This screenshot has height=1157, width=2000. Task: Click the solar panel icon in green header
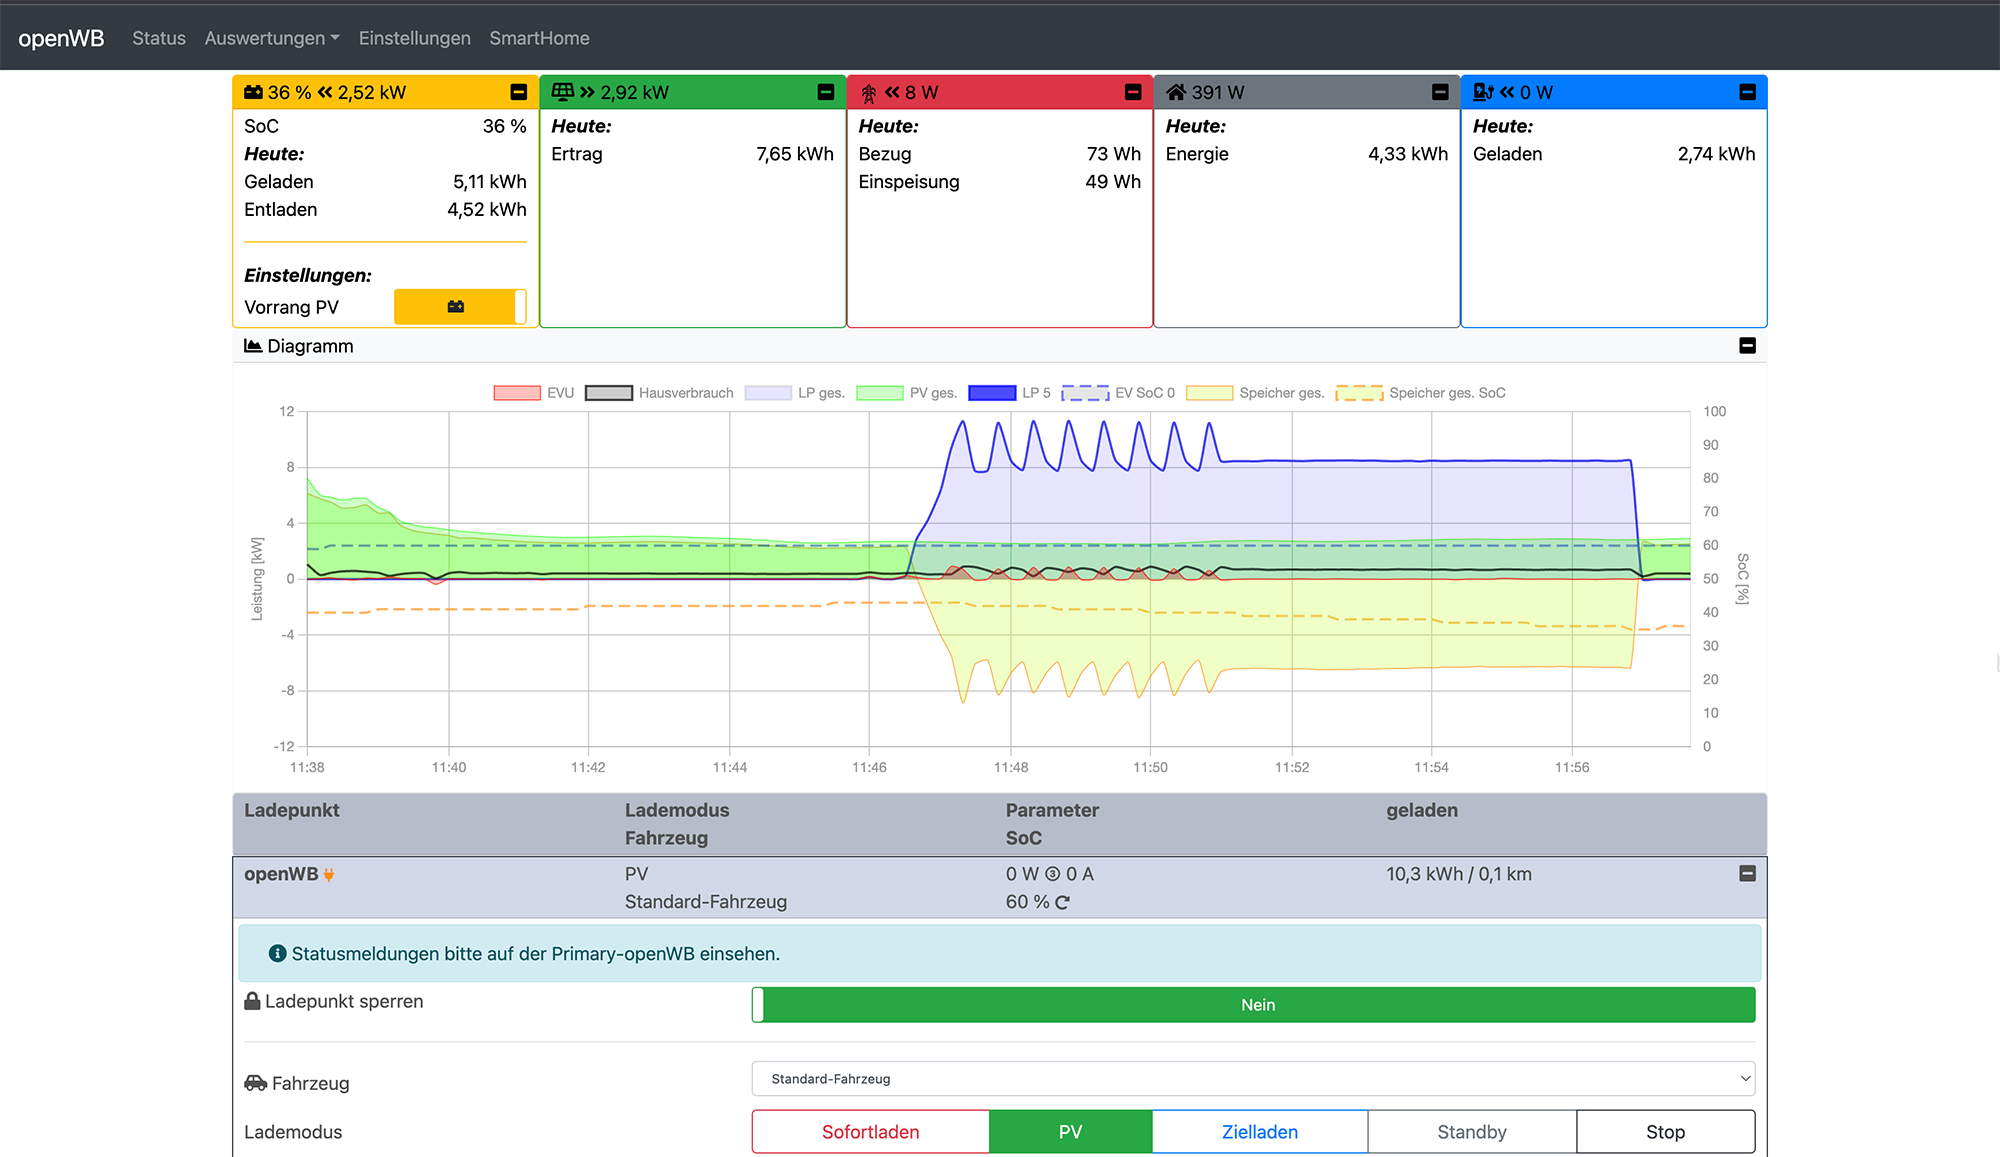563,92
